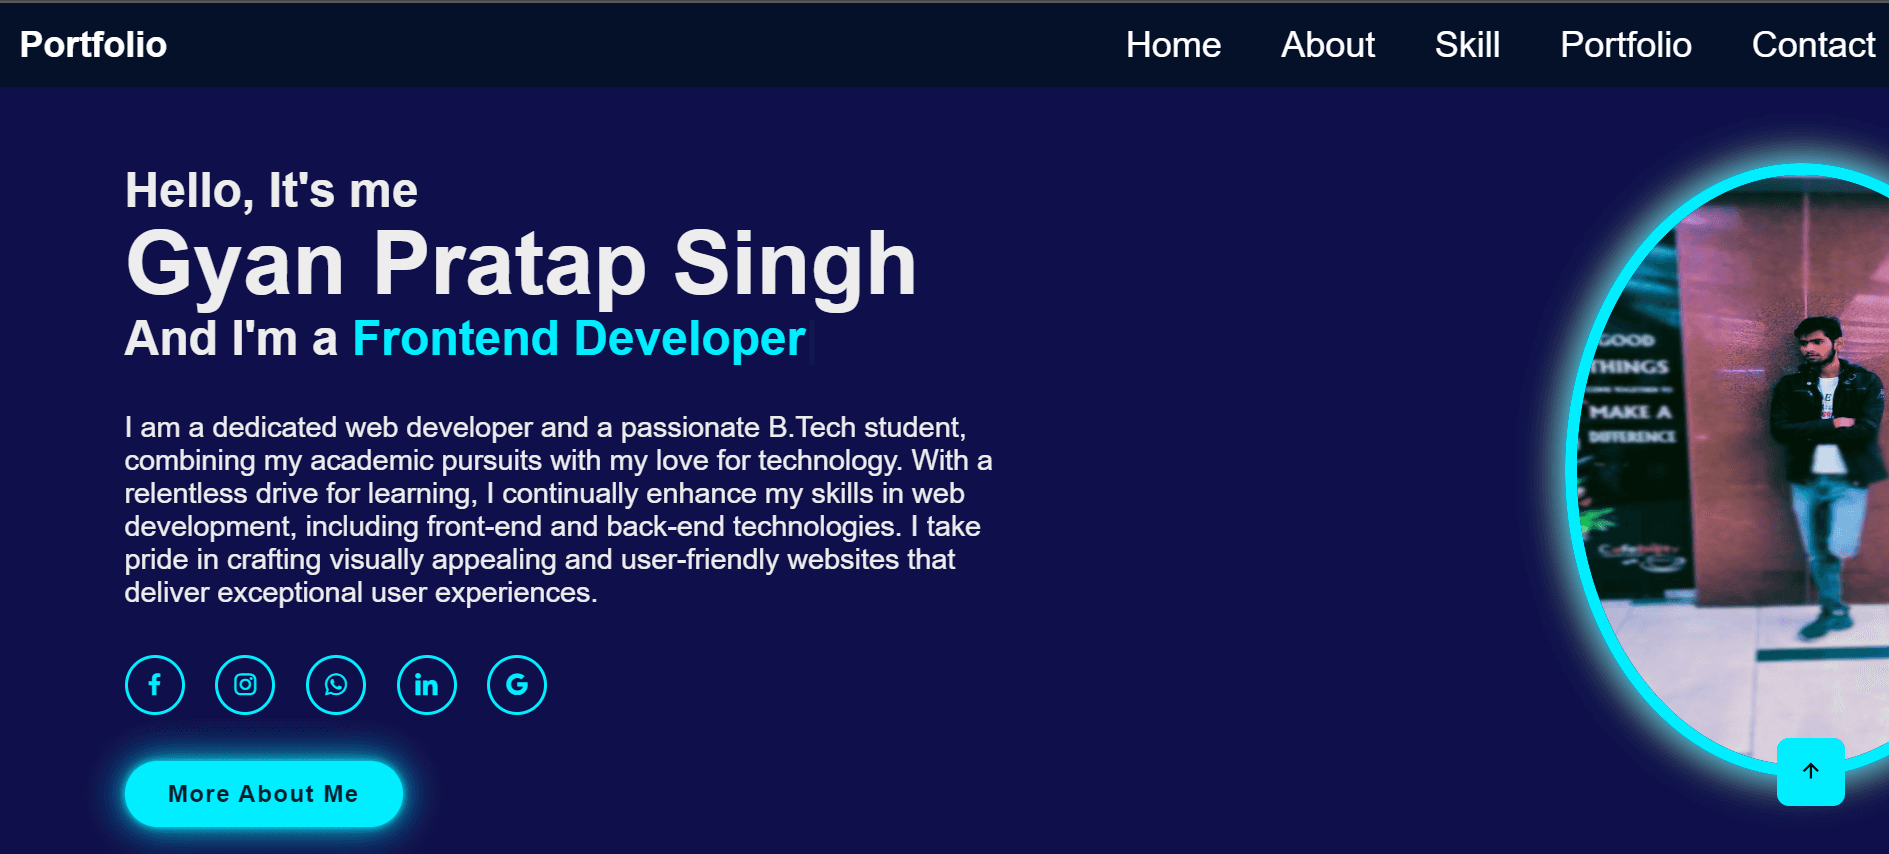
Task: Open the Portfolio navigation menu item
Action: 1626,45
